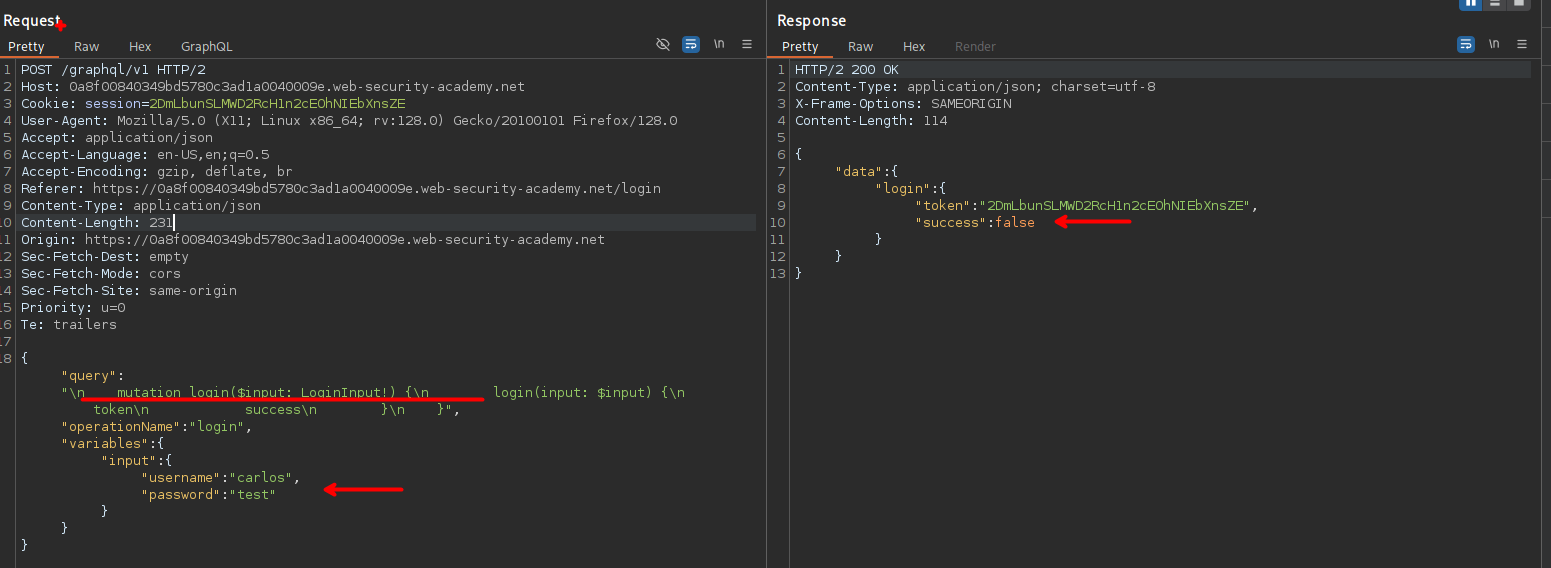Select combined tabbed layout icon

click(1519, 3)
